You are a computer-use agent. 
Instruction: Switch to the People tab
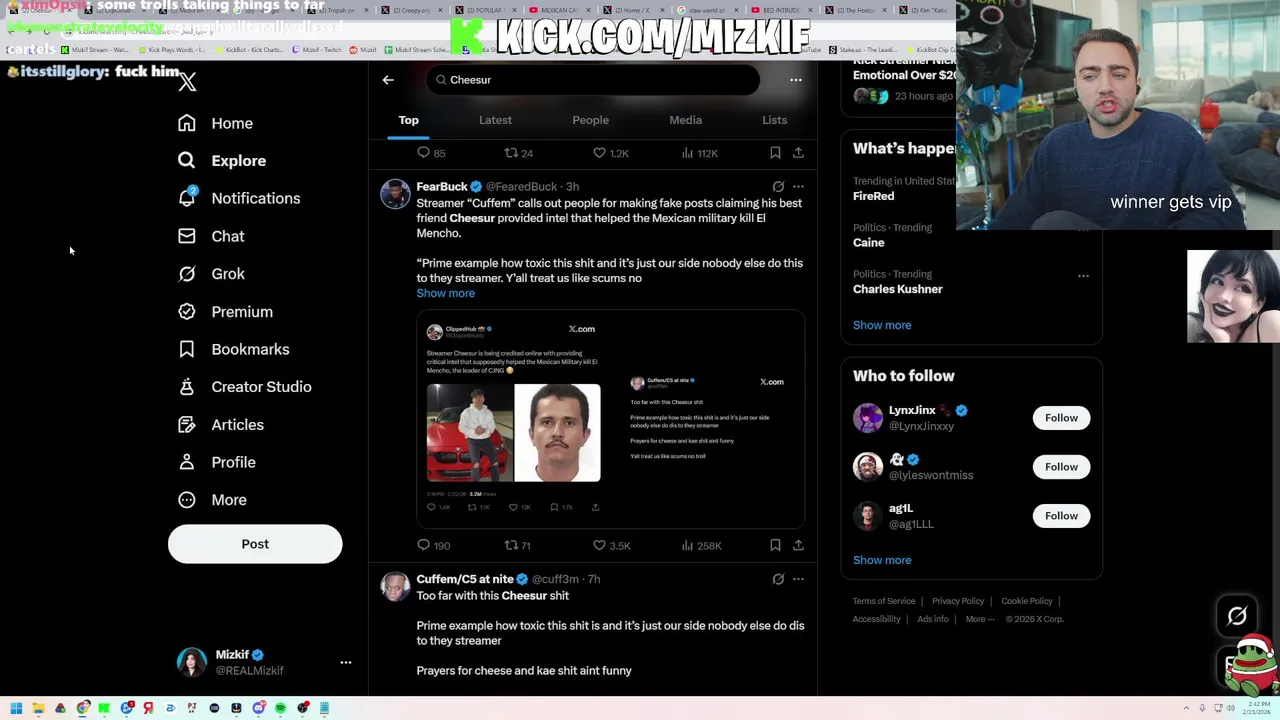point(590,120)
